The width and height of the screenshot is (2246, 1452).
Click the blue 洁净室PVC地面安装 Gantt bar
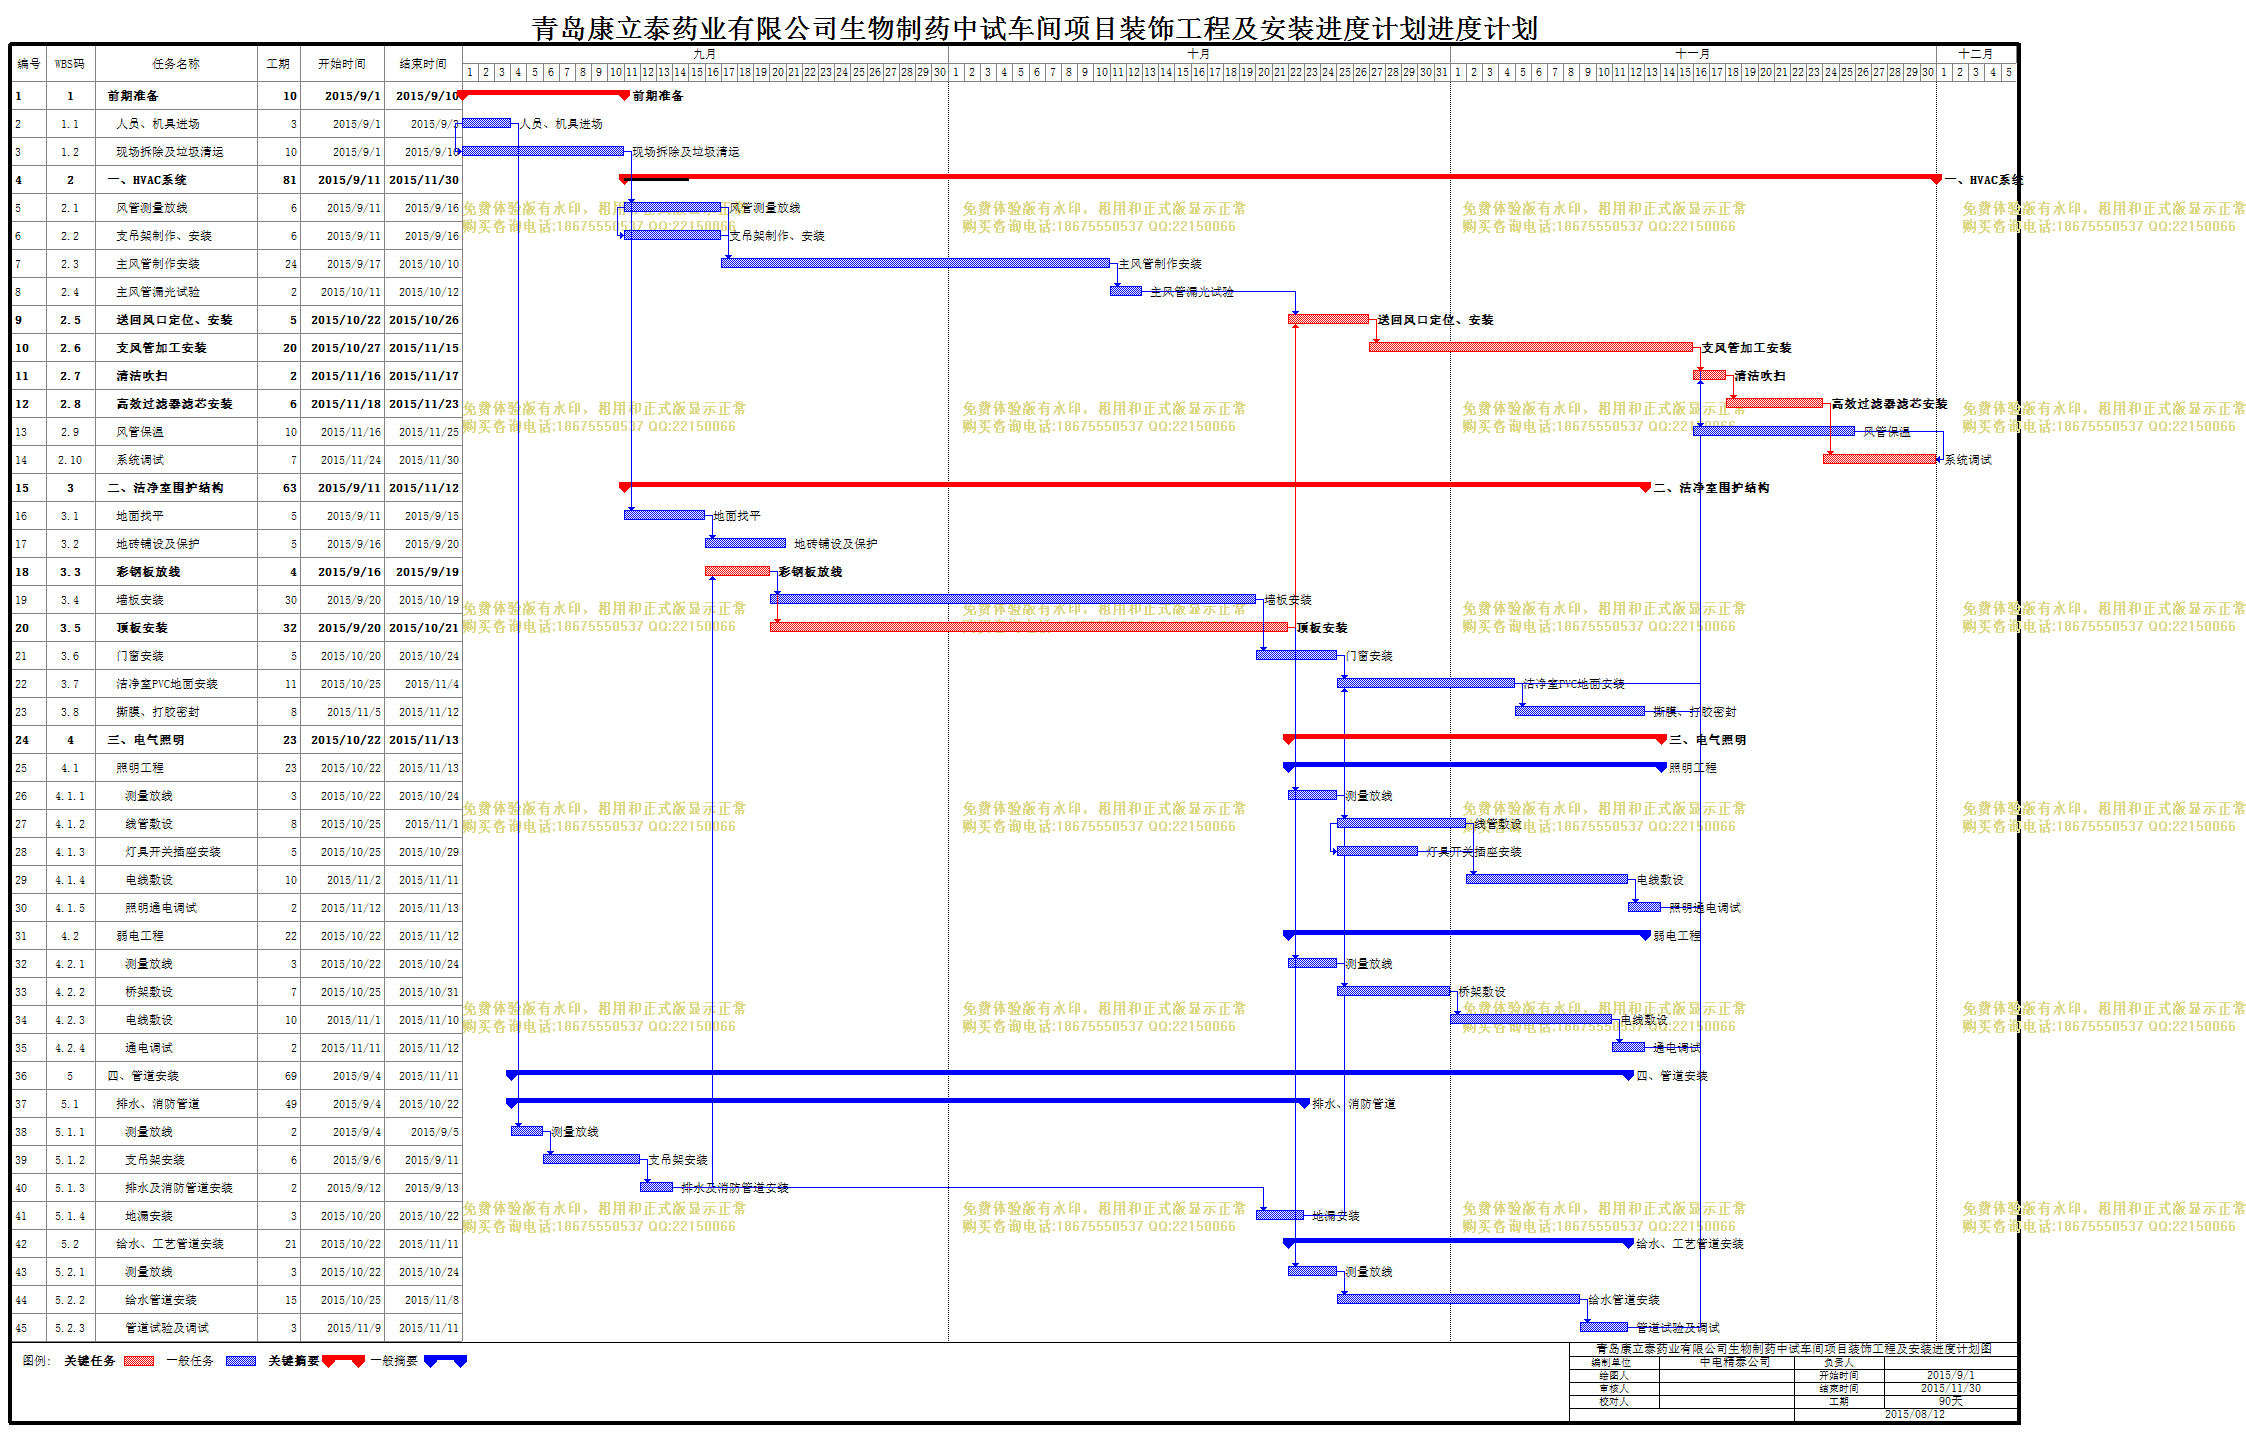1426,683
